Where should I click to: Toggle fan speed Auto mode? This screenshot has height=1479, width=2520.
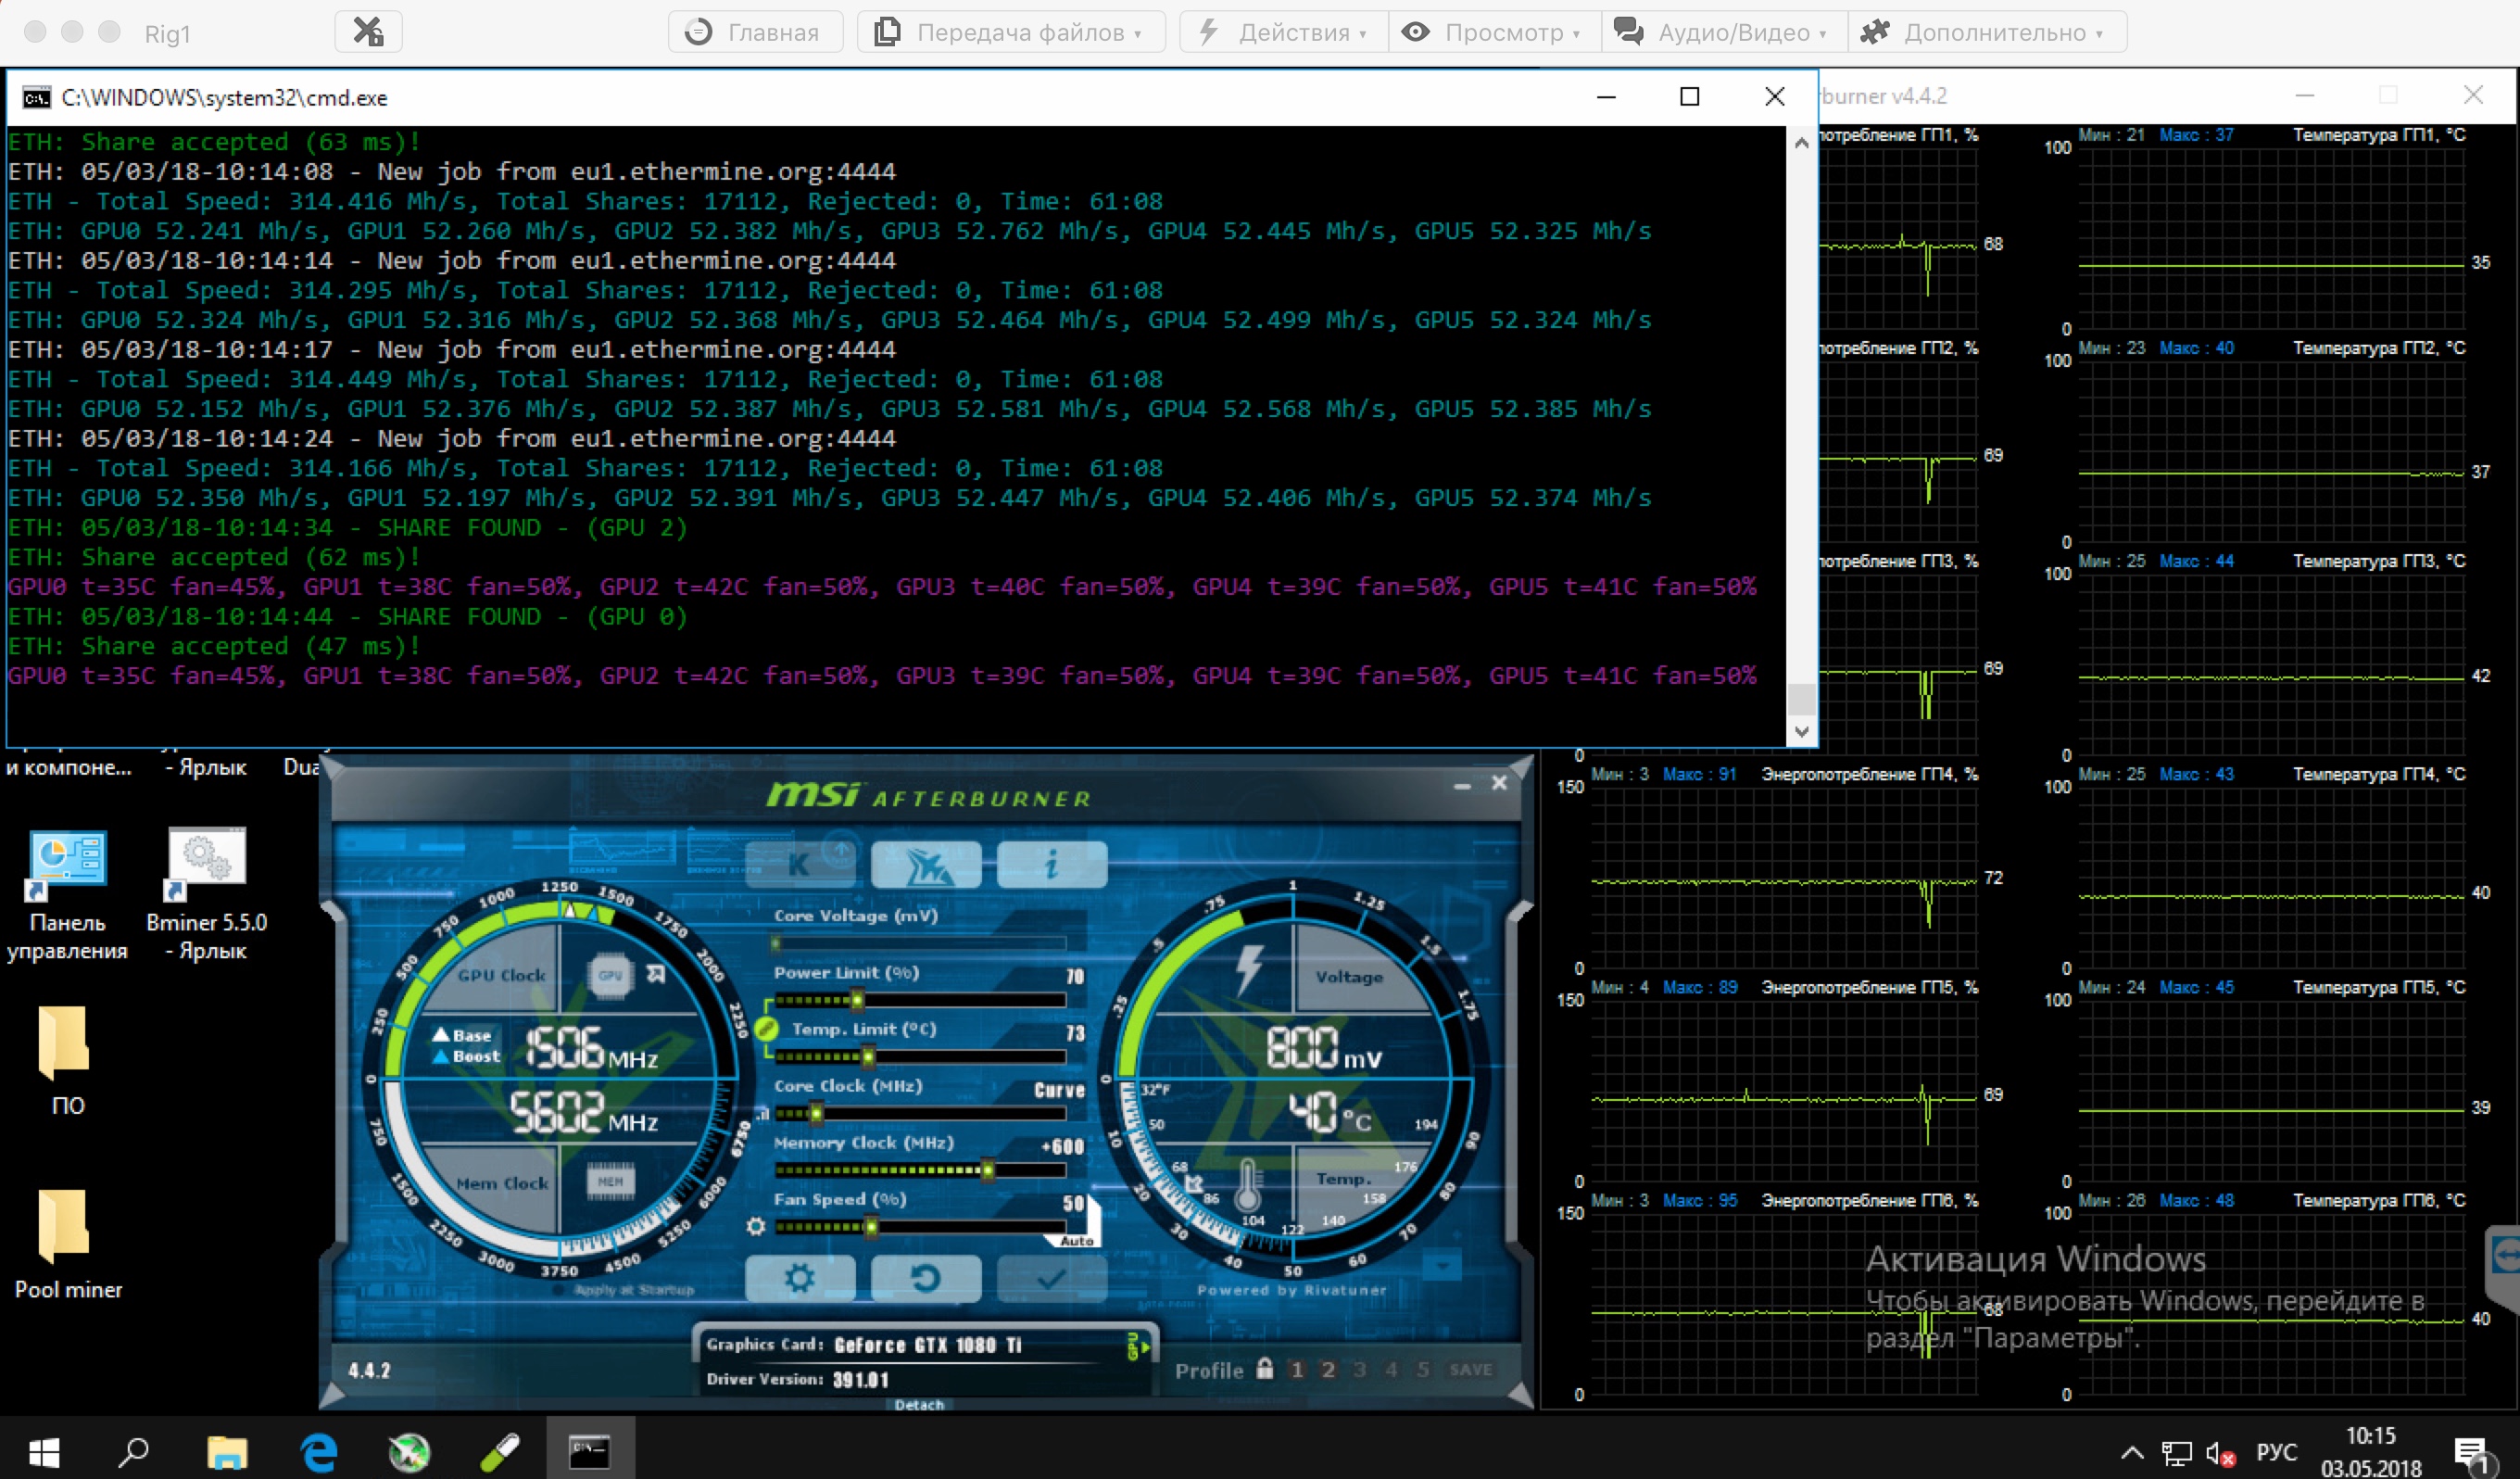tap(1077, 1241)
